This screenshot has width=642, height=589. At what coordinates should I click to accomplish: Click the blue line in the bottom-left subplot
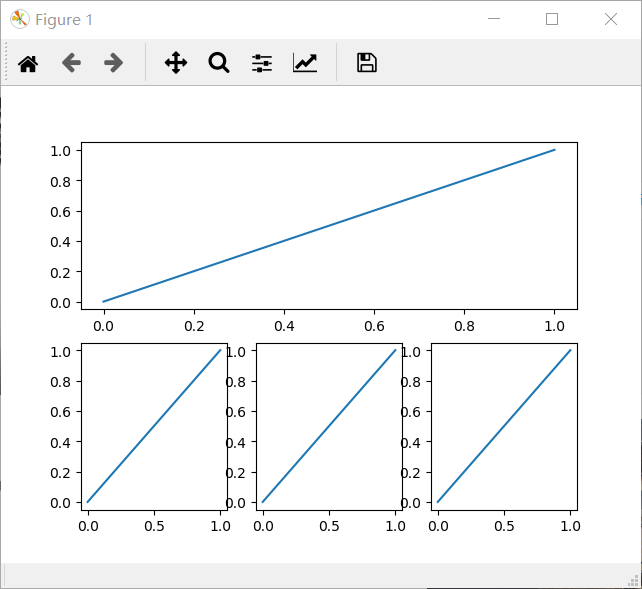point(154,426)
